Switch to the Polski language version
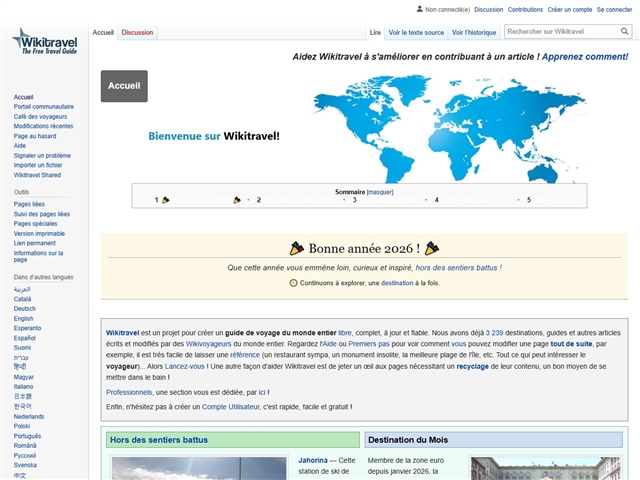The height and width of the screenshot is (480, 640). pos(22,426)
